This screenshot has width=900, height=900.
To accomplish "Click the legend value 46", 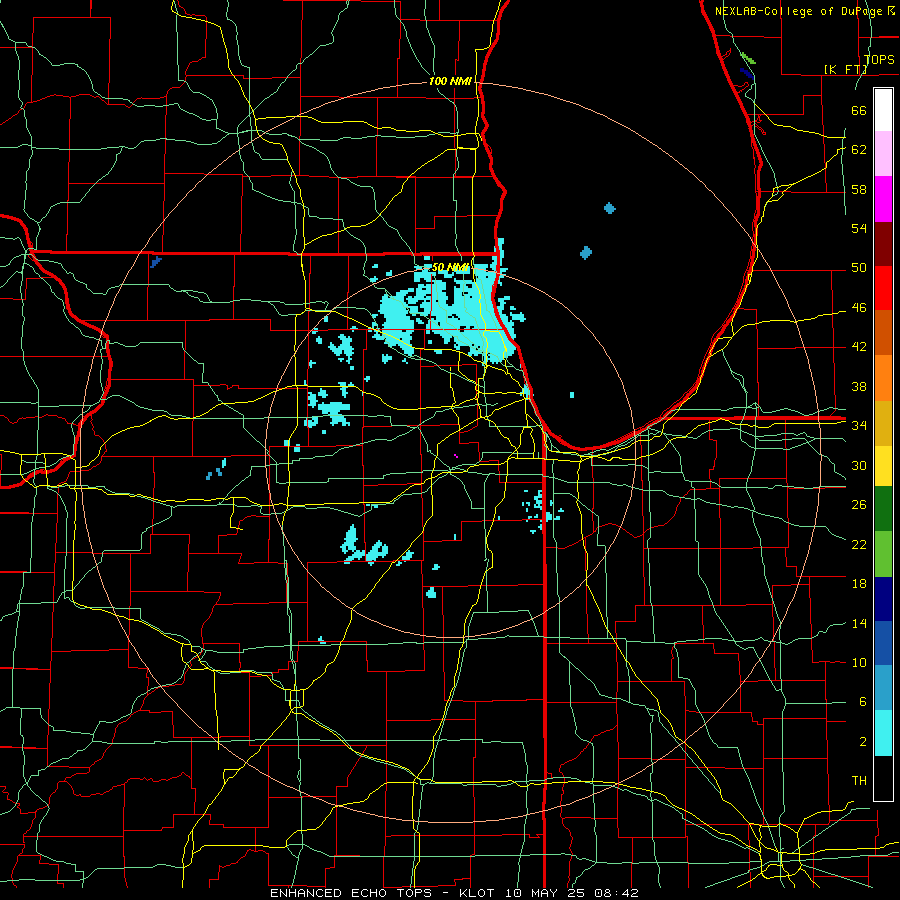I will click(859, 308).
